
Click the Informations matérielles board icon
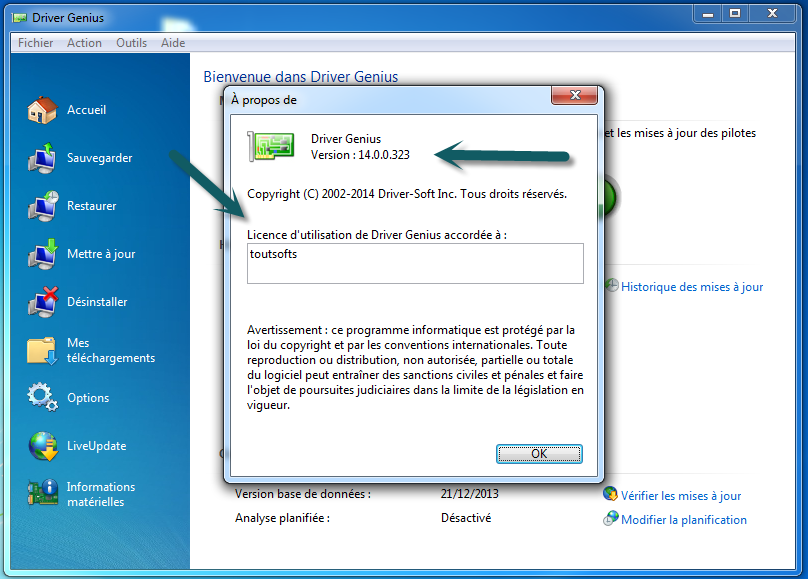click(43, 492)
